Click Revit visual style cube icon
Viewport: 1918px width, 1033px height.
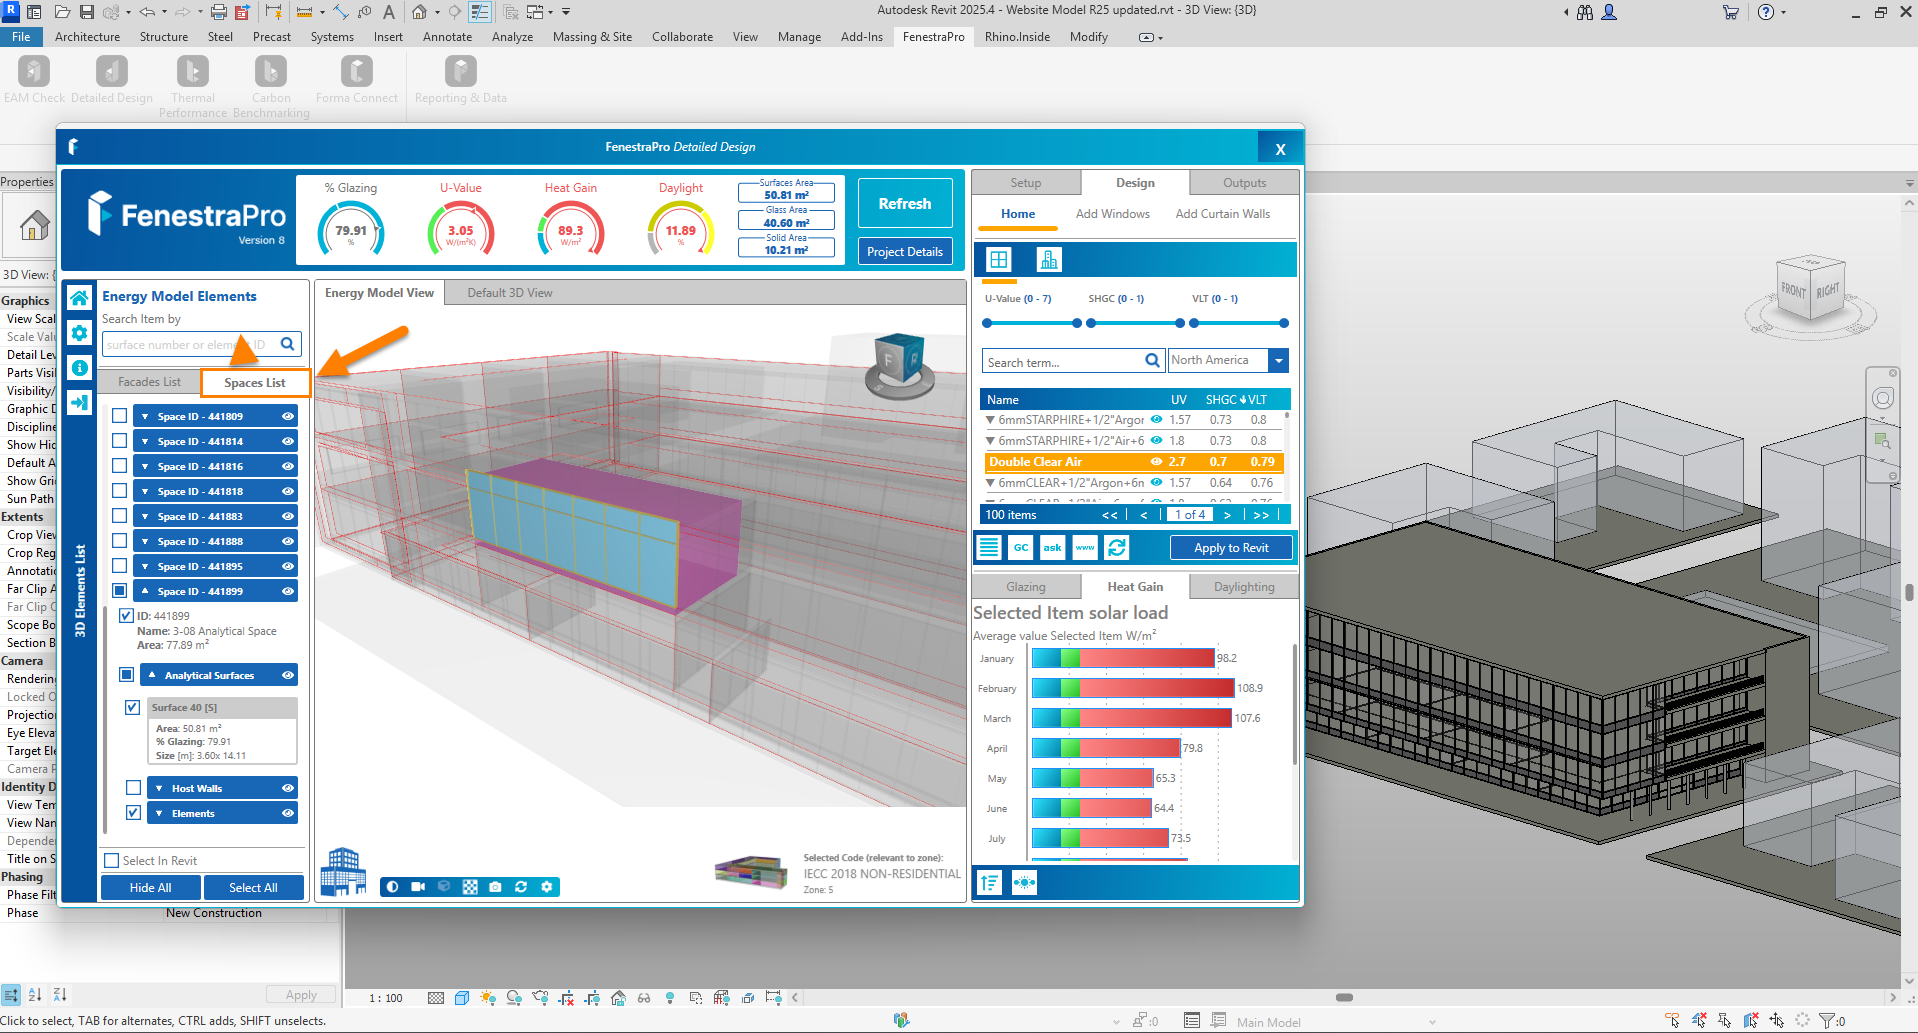[462, 998]
